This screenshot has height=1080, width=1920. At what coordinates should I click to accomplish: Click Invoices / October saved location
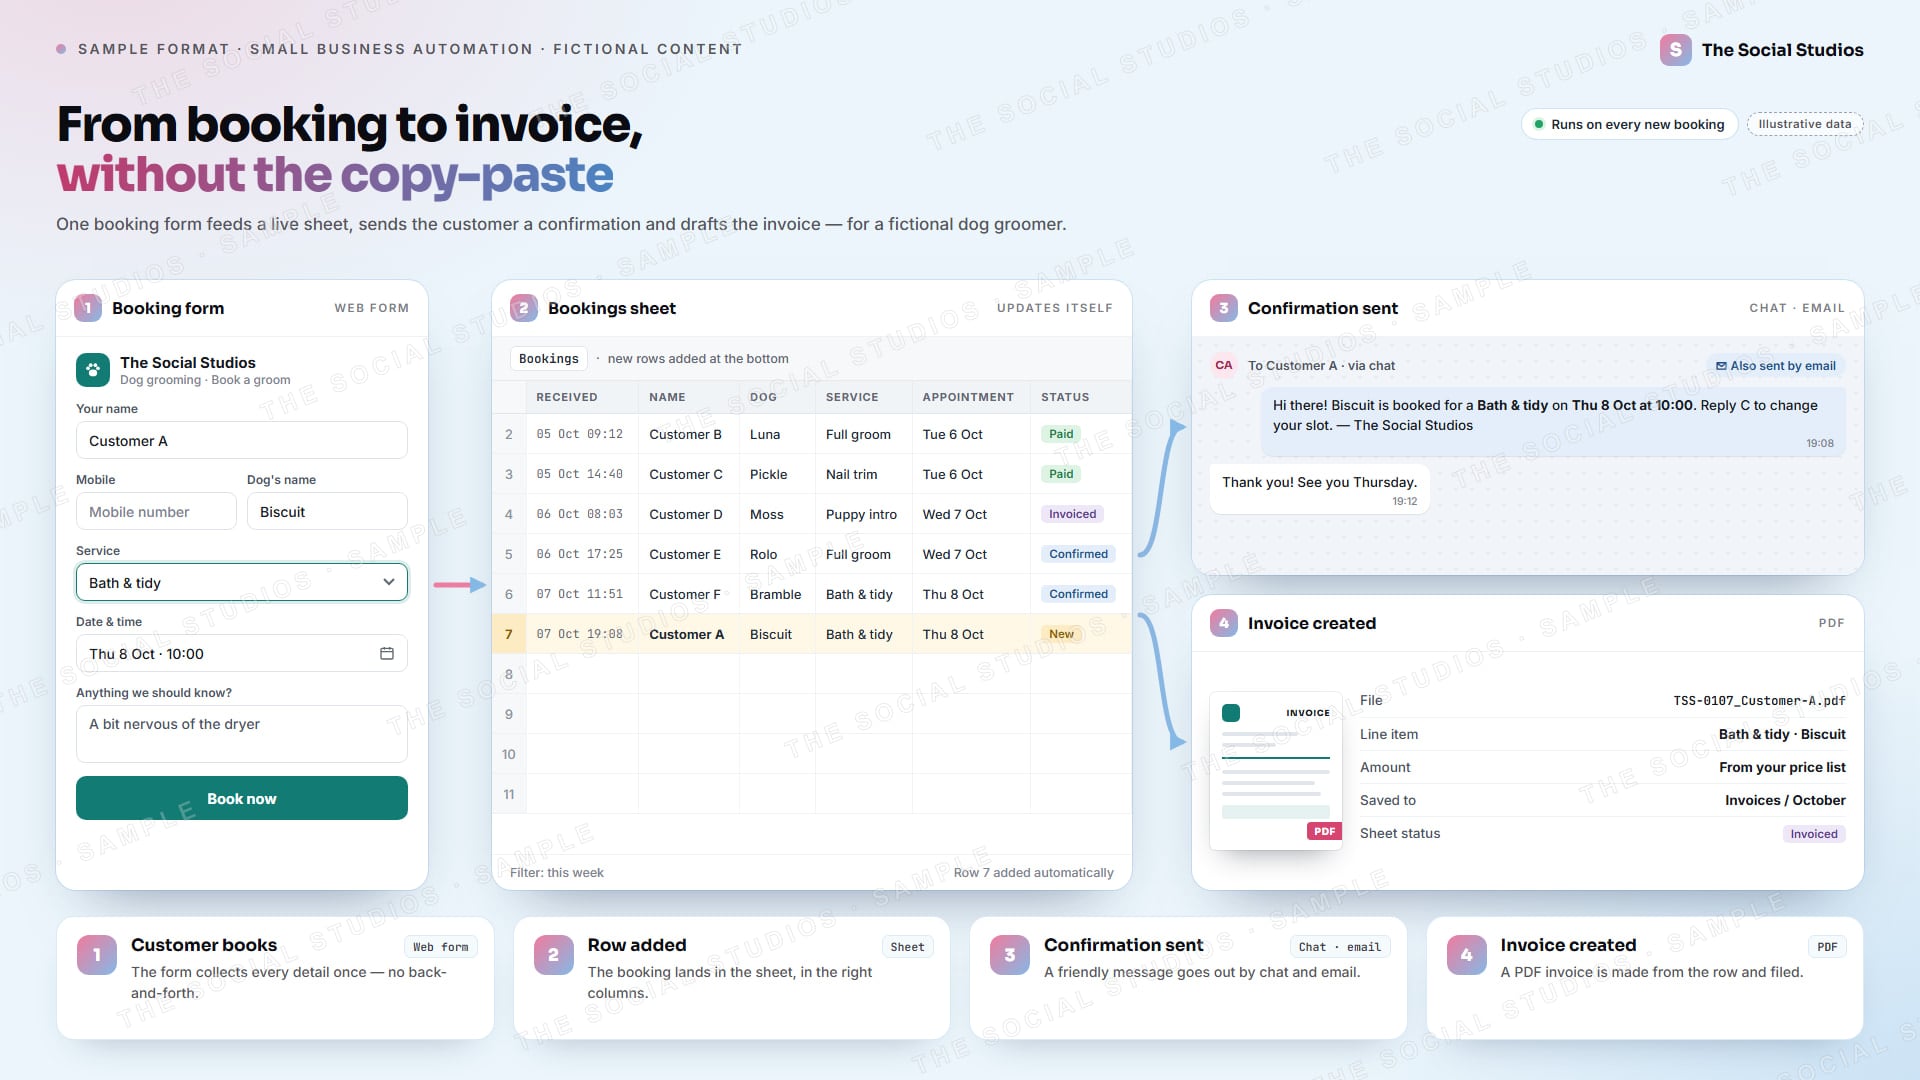click(x=1785, y=800)
